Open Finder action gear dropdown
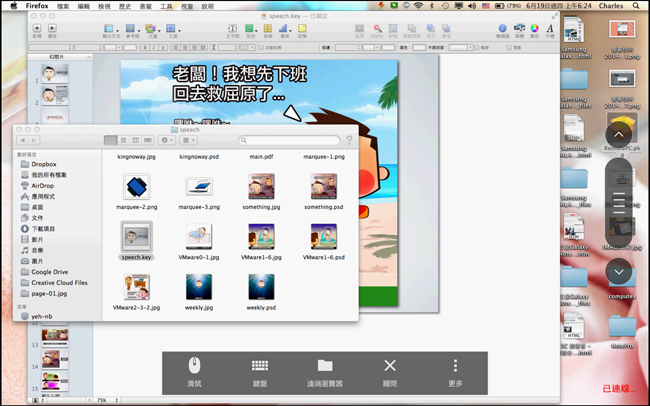 point(167,141)
